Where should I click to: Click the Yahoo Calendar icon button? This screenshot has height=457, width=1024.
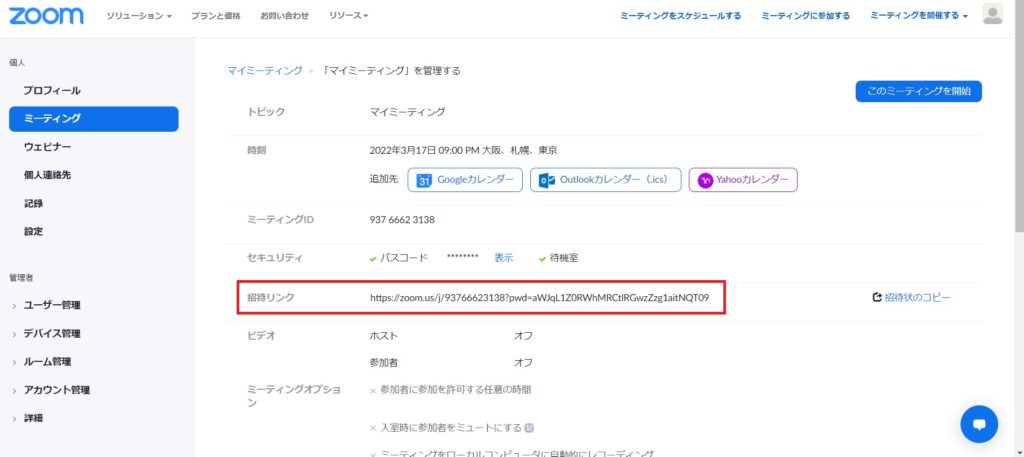click(x=706, y=180)
